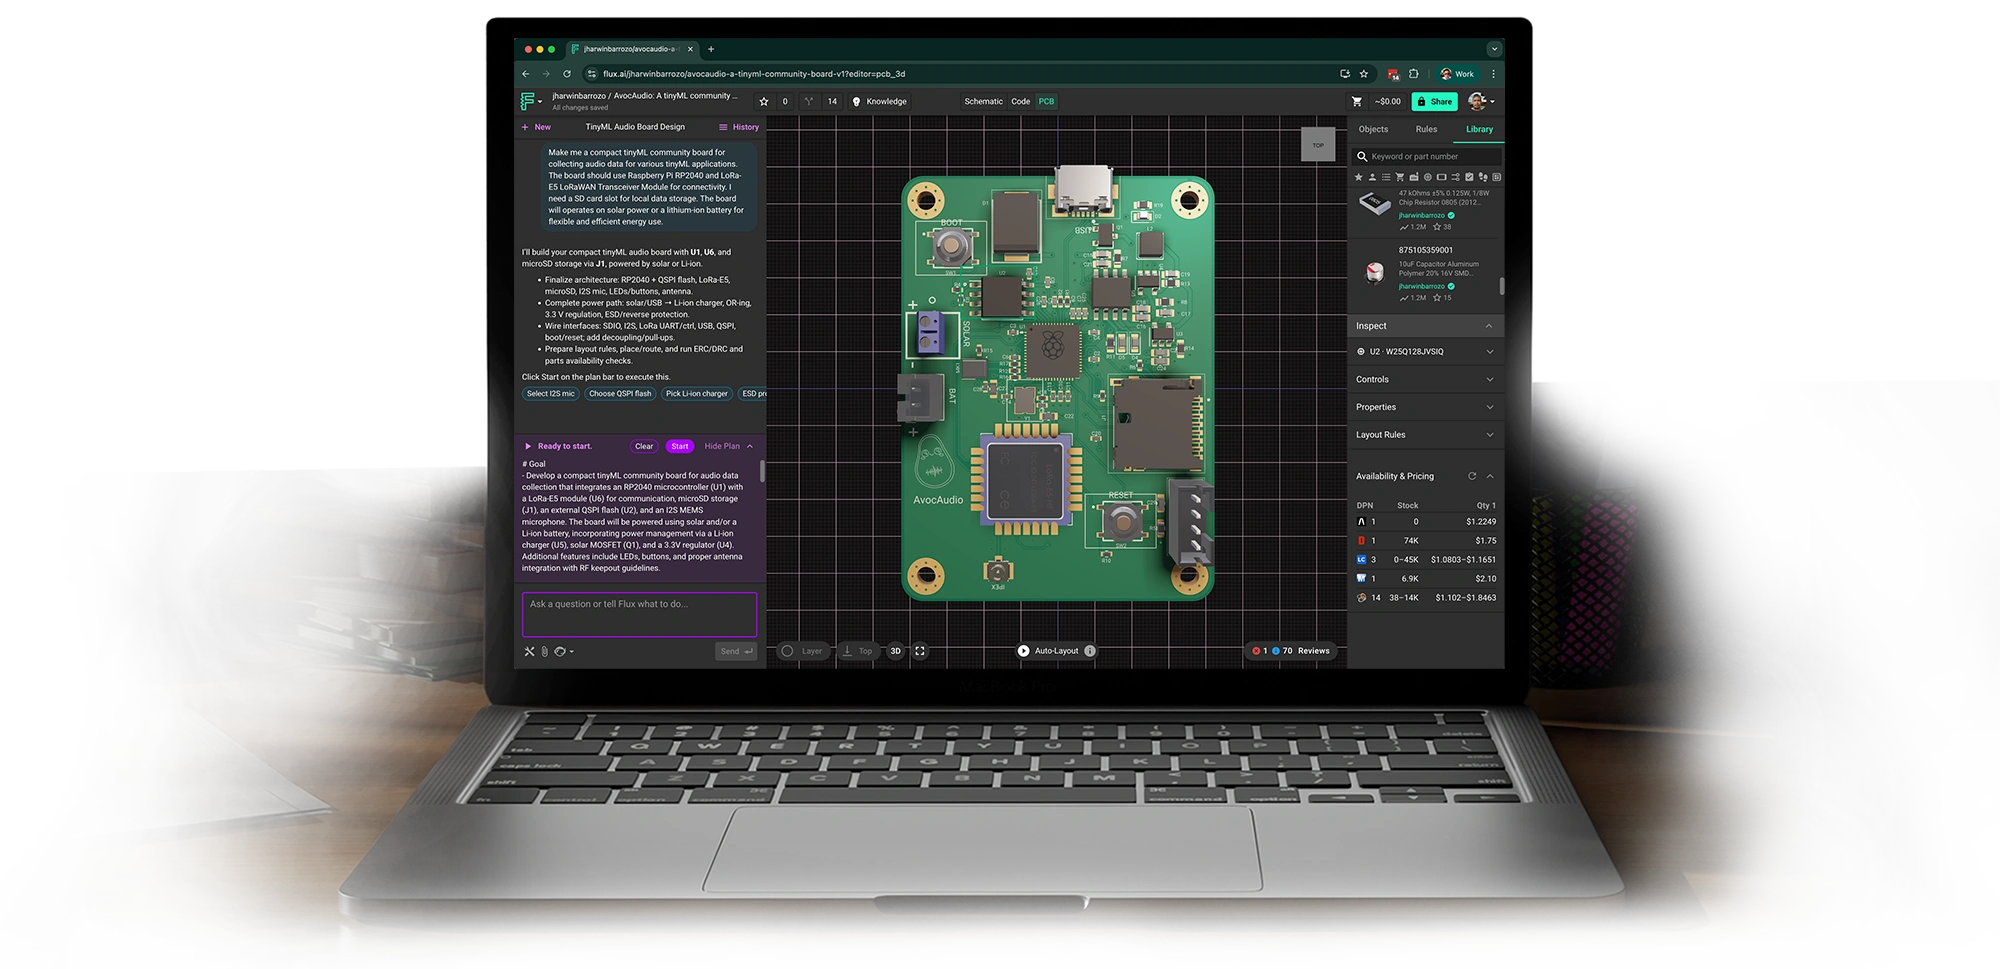The height and width of the screenshot is (969, 2000).
Task: Expand the Controls section
Action: [x=1424, y=379]
